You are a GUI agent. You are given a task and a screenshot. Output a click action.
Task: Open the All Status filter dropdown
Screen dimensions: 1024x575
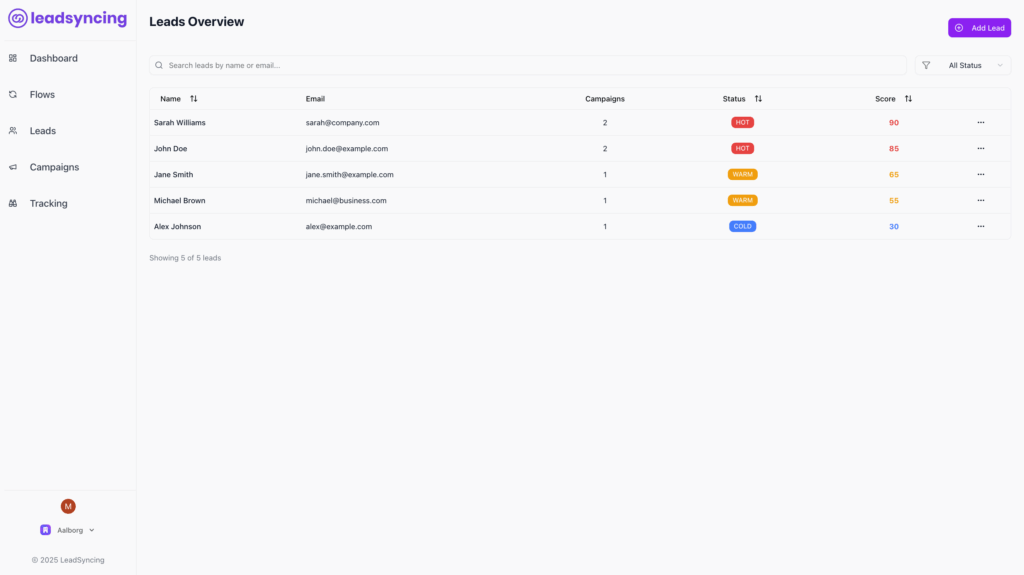(x=963, y=65)
